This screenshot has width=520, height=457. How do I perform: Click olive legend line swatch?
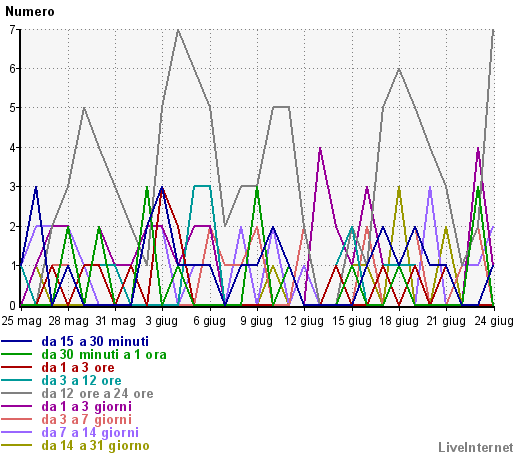pos(17,445)
